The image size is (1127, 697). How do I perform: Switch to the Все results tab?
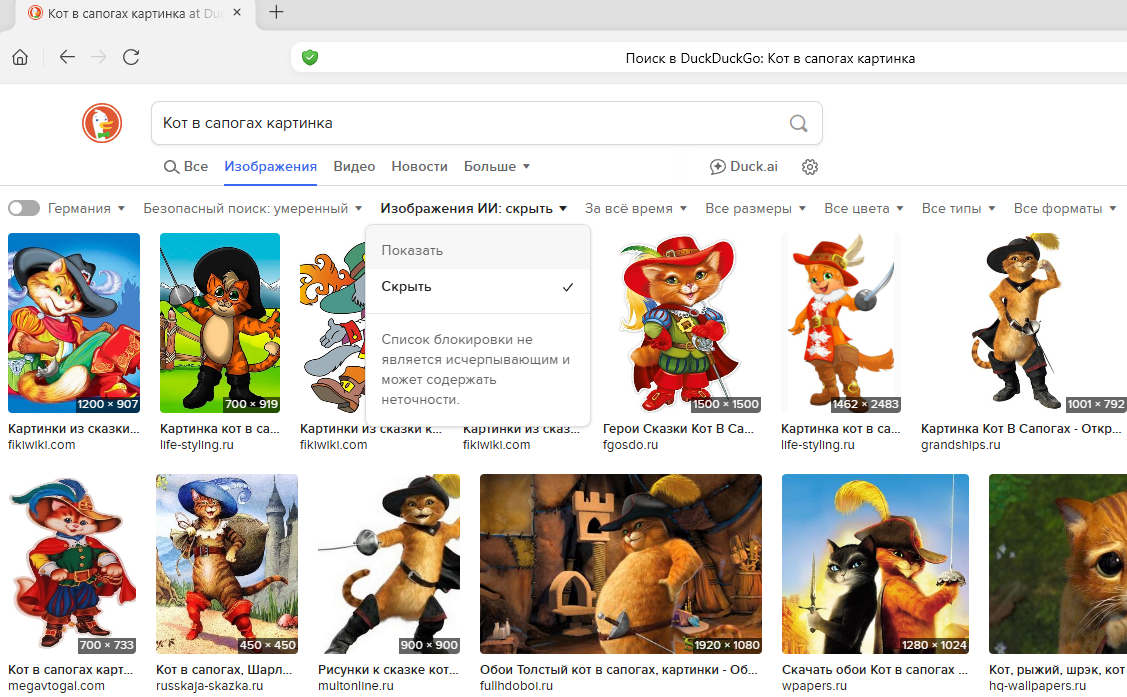coord(186,167)
